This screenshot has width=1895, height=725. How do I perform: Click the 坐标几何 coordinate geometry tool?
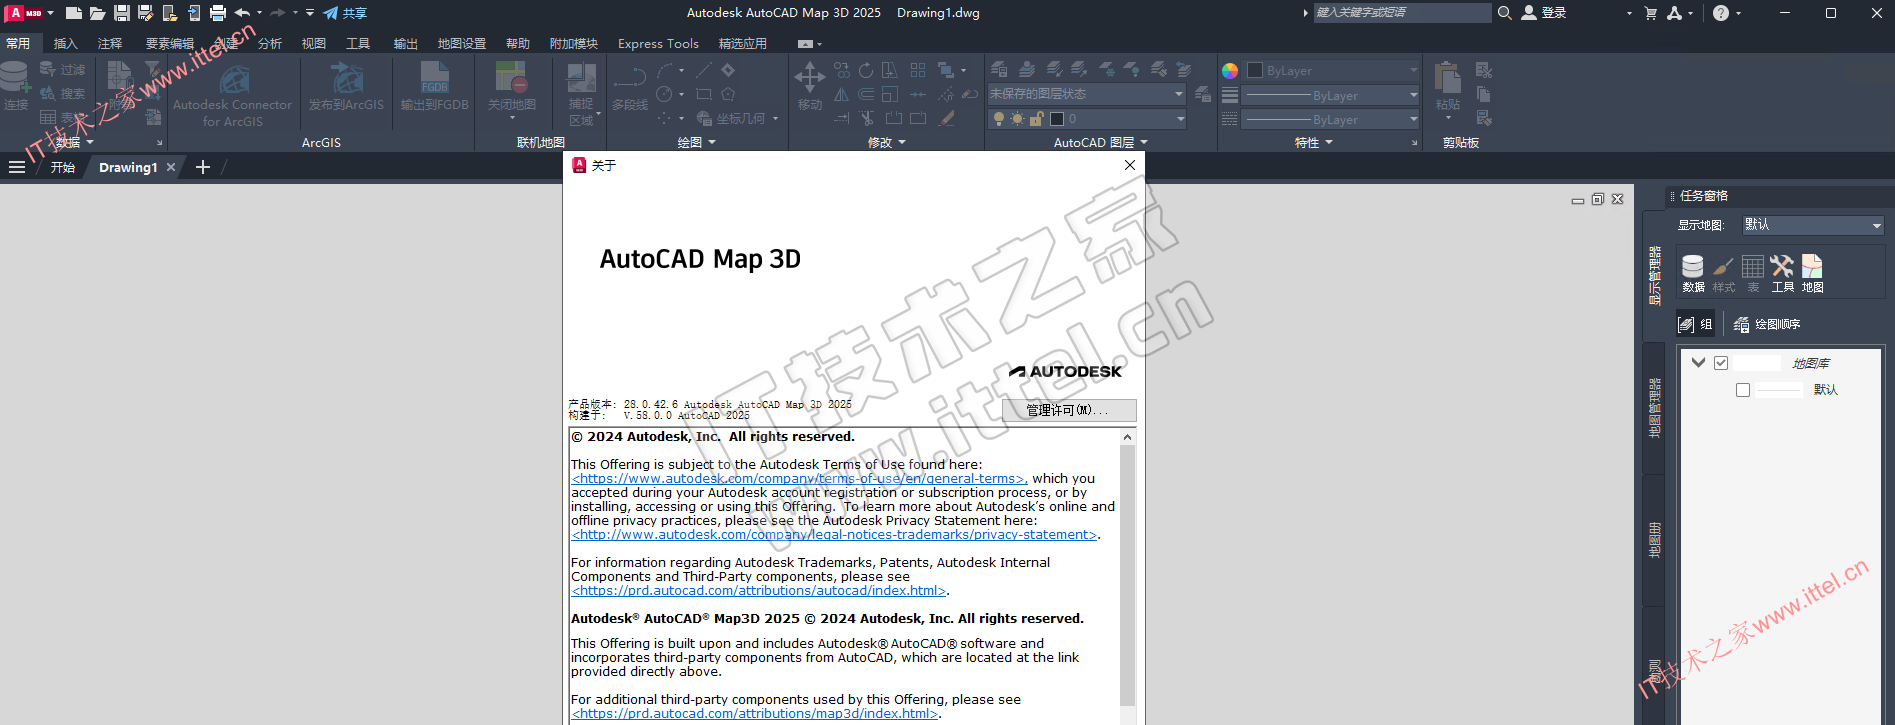click(737, 118)
